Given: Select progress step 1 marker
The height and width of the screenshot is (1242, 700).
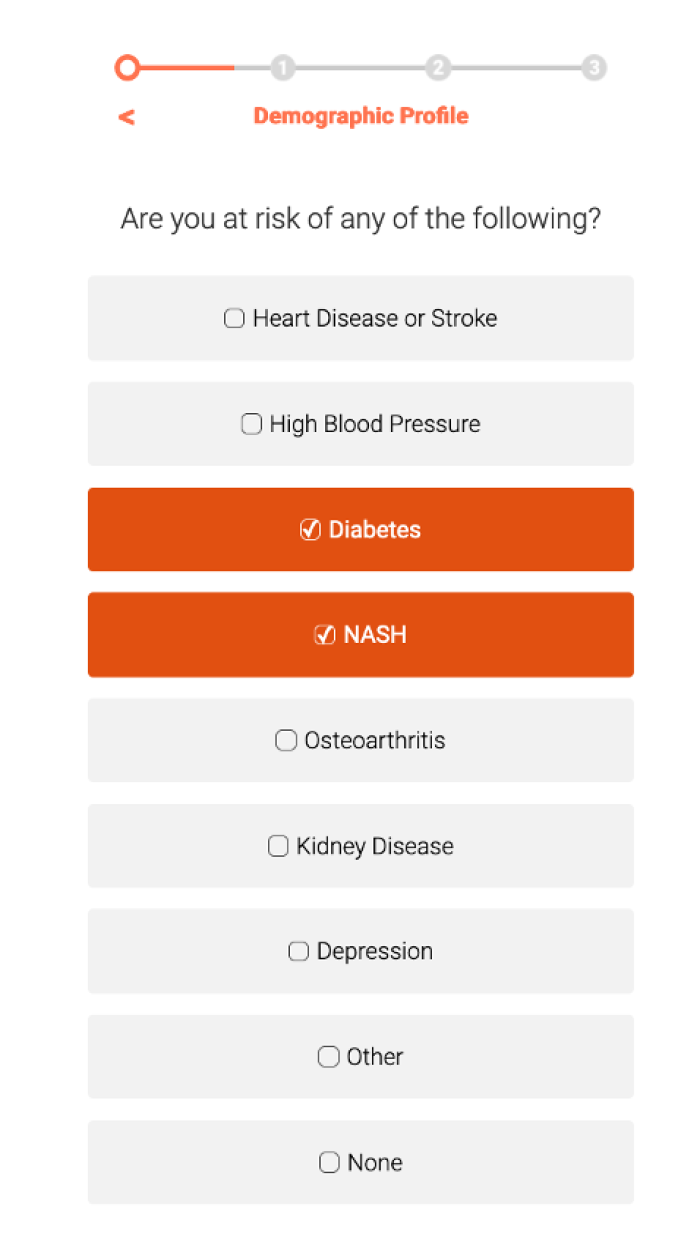Looking at the screenshot, I should click(x=282, y=67).
